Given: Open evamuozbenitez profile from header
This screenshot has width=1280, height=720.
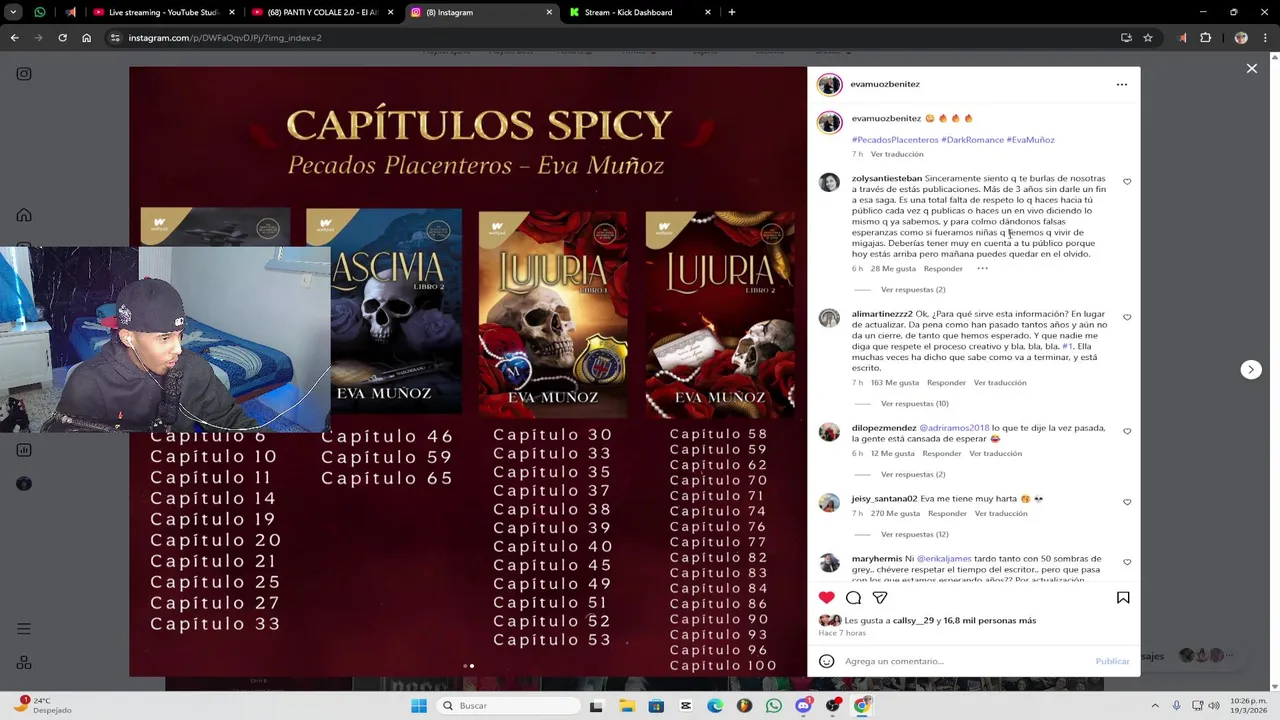Looking at the screenshot, I should point(885,84).
